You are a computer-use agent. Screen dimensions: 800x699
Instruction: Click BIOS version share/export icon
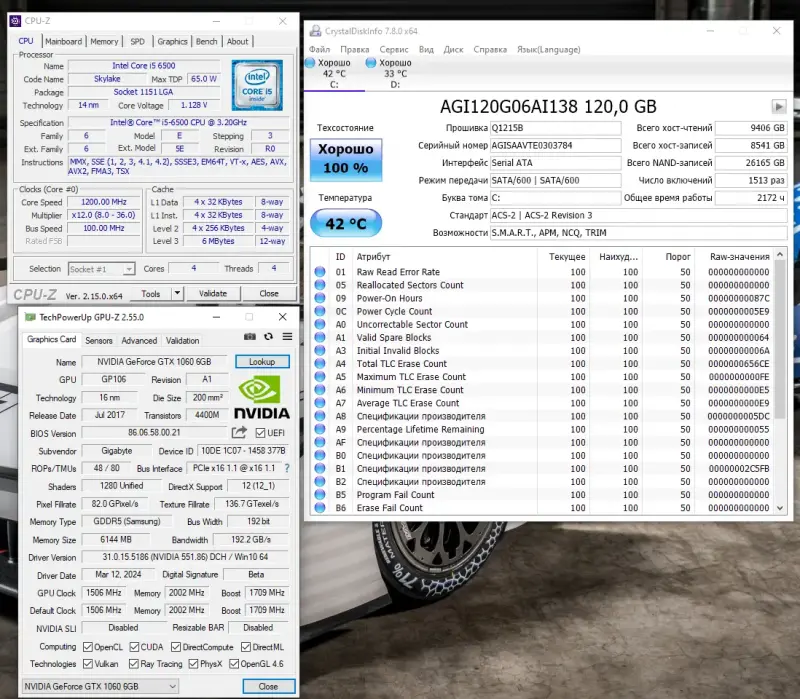239,433
